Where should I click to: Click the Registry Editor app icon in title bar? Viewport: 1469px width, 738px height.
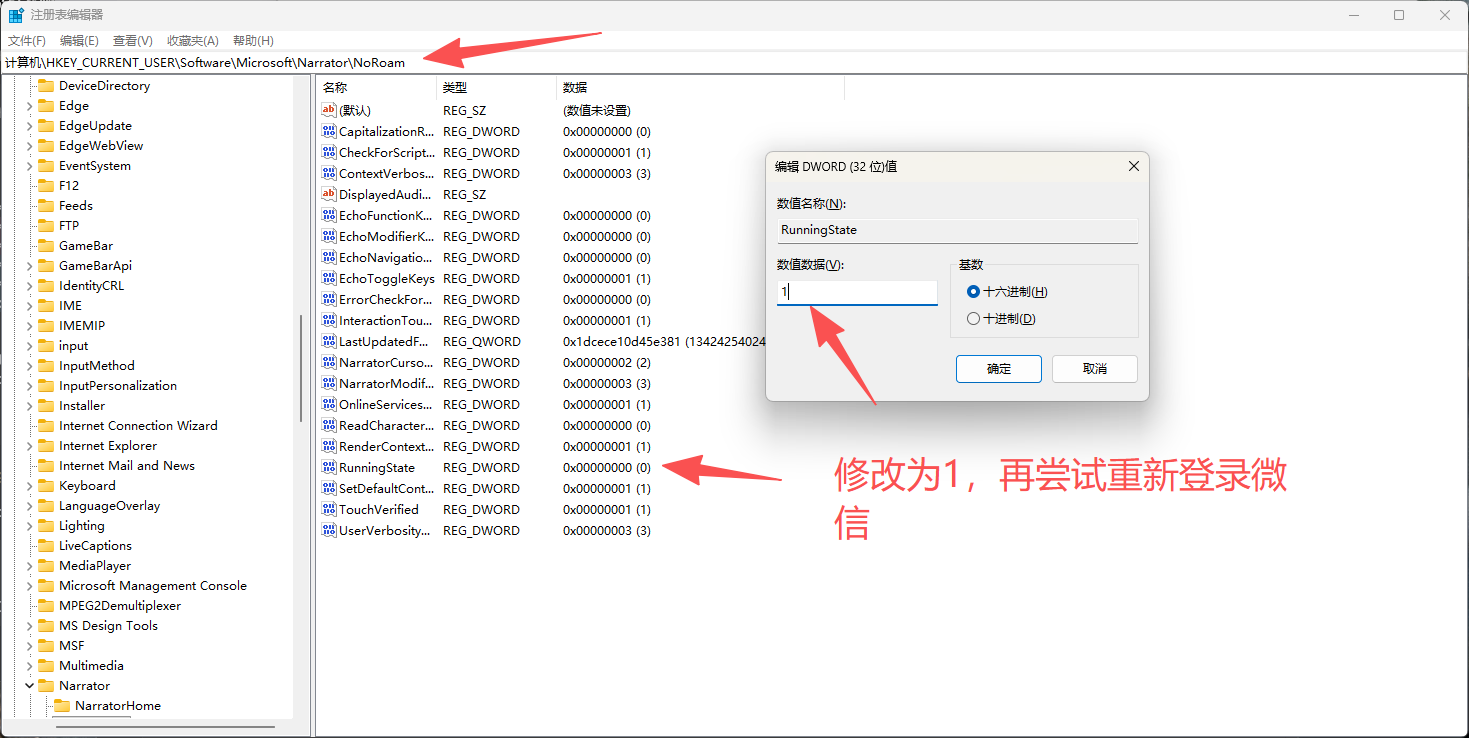coord(16,15)
